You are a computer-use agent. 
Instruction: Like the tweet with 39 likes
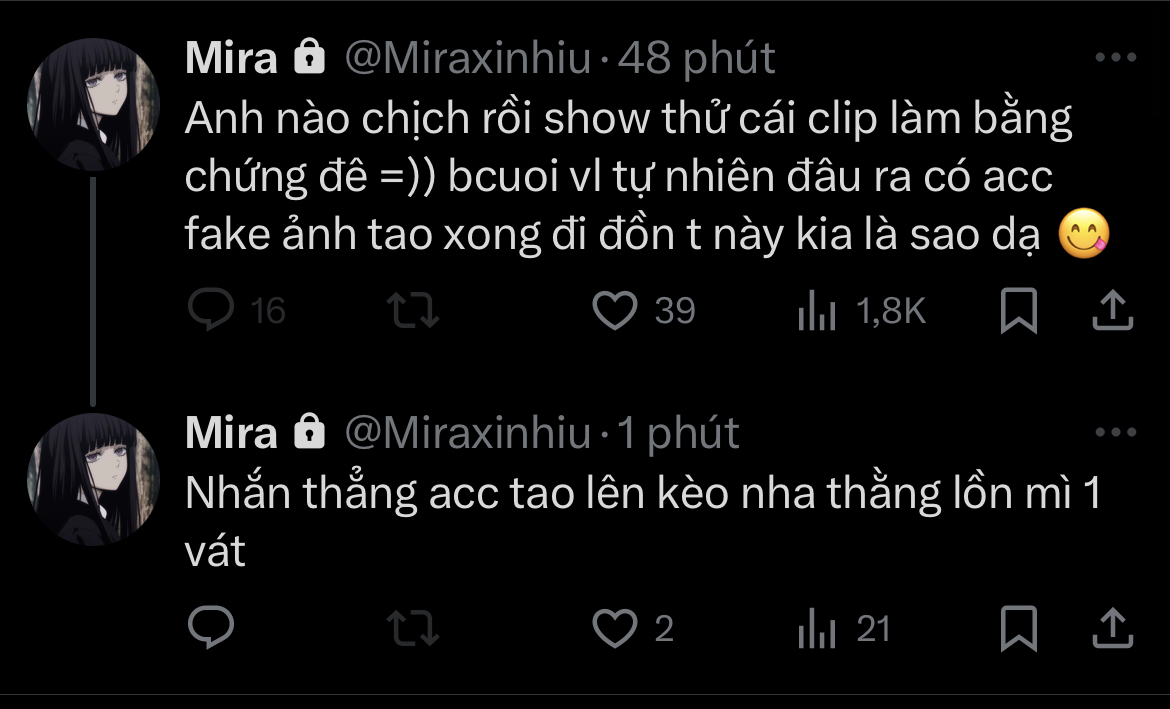coord(616,312)
